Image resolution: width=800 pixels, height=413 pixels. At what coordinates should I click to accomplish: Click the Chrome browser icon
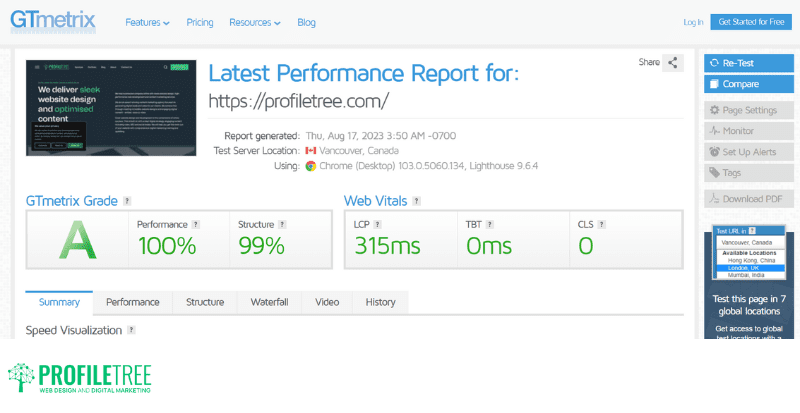coord(311,166)
